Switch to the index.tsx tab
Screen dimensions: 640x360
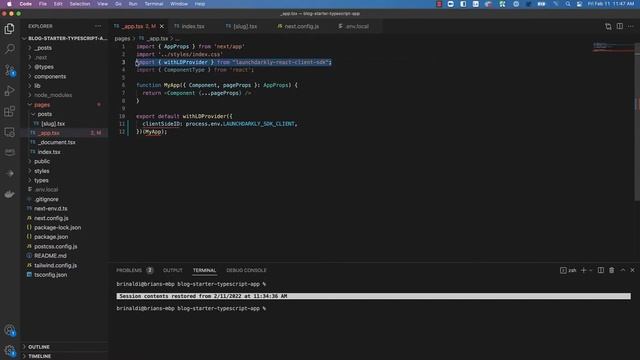193,26
